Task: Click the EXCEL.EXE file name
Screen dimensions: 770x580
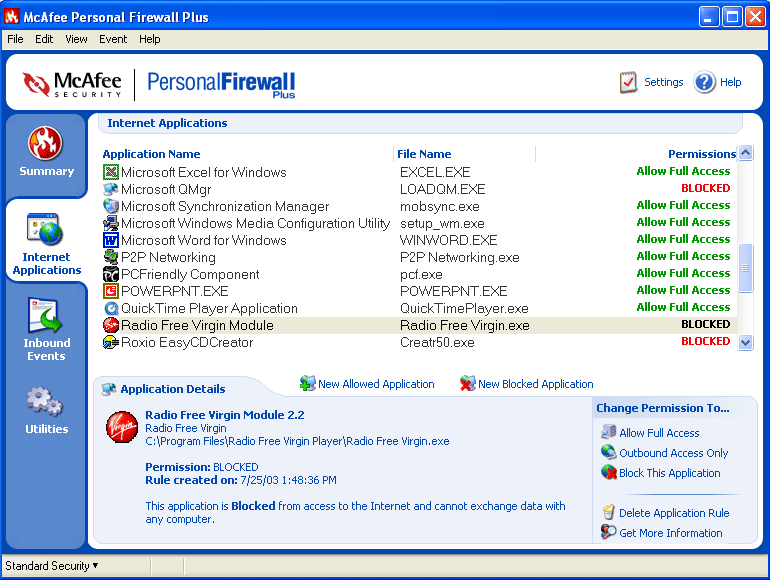Action: tap(435, 172)
